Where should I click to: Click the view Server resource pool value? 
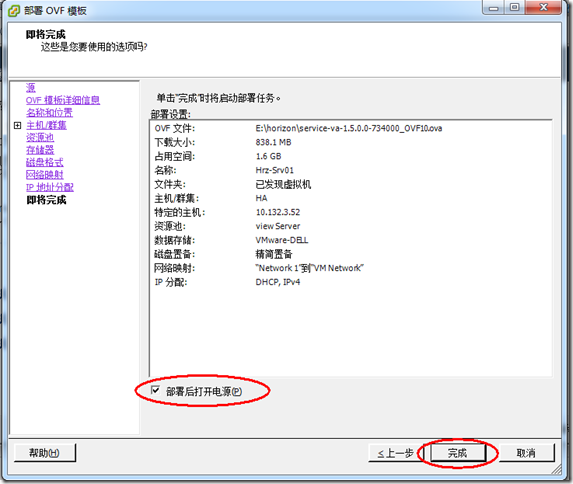[x=278, y=226]
